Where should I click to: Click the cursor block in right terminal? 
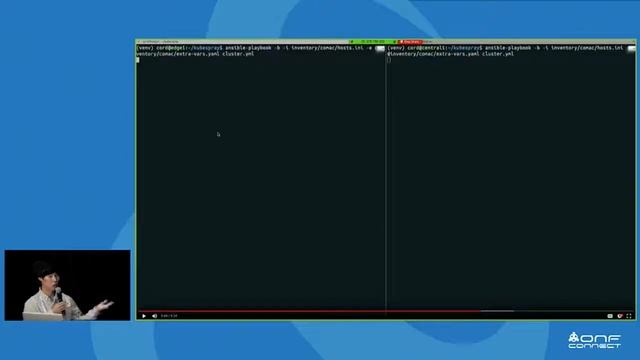pyautogui.click(x=389, y=60)
